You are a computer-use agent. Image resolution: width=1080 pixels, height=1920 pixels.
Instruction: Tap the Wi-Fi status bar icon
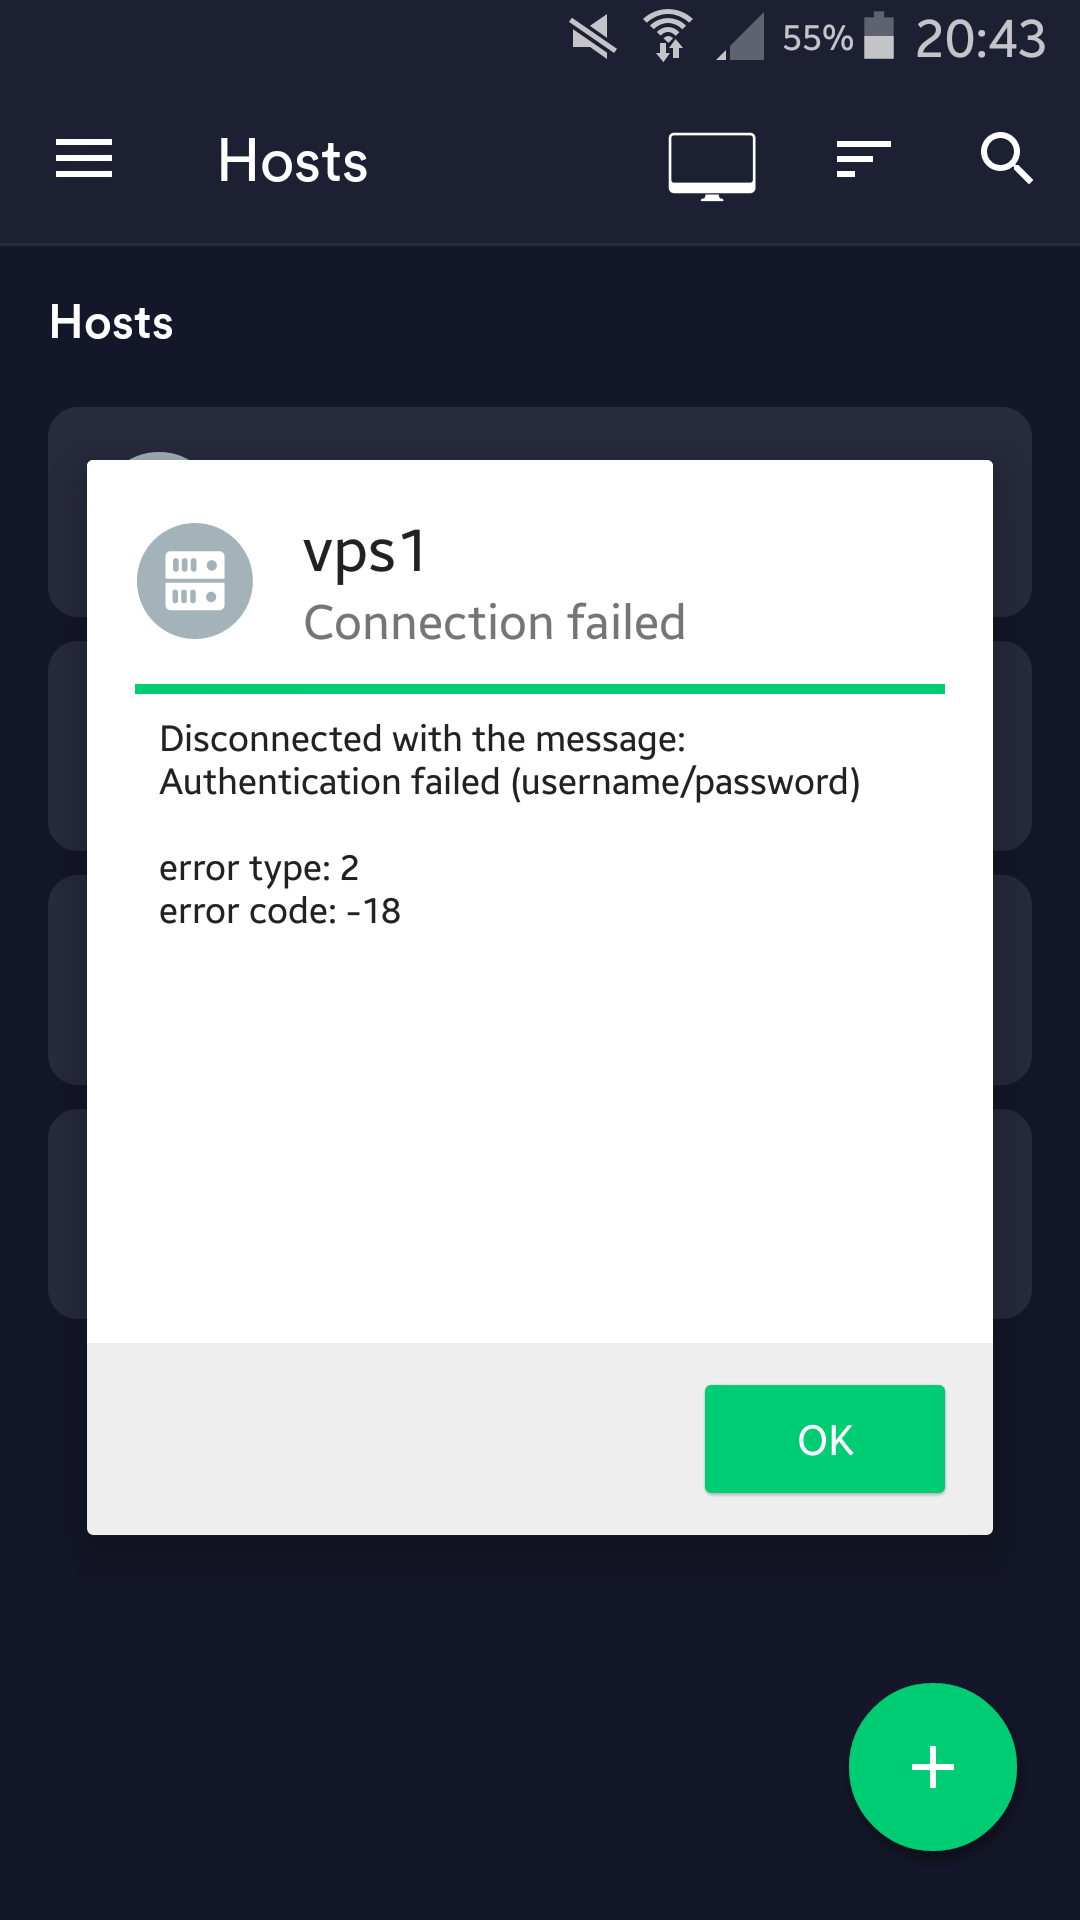668,36
